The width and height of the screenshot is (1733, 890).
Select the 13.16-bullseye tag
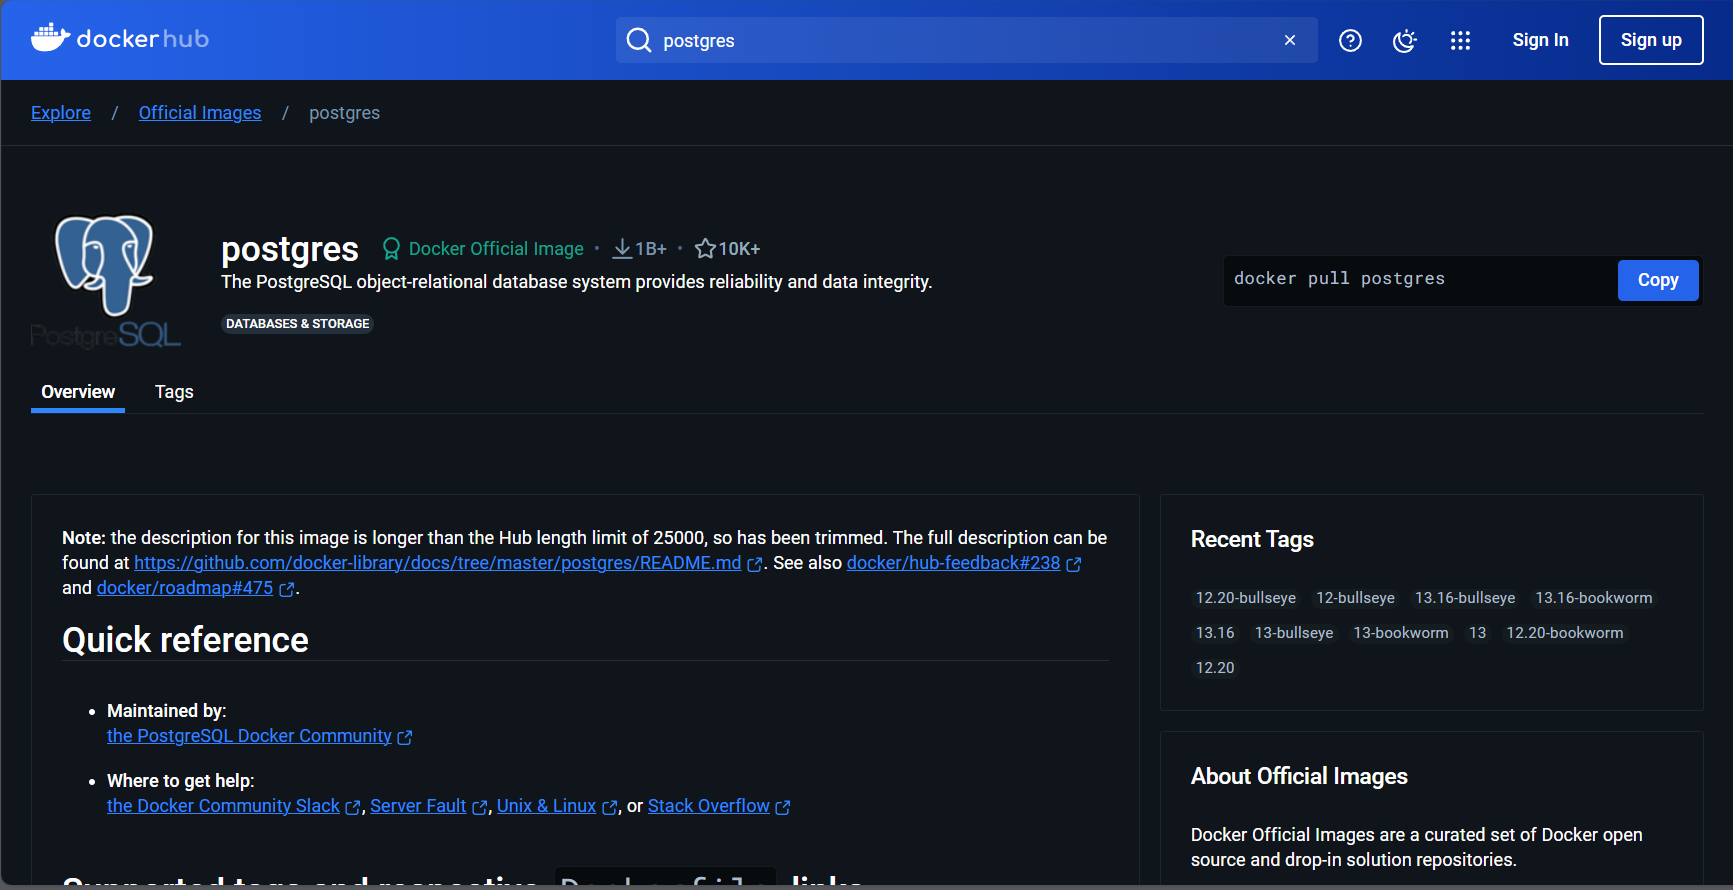click(1465, 598)
